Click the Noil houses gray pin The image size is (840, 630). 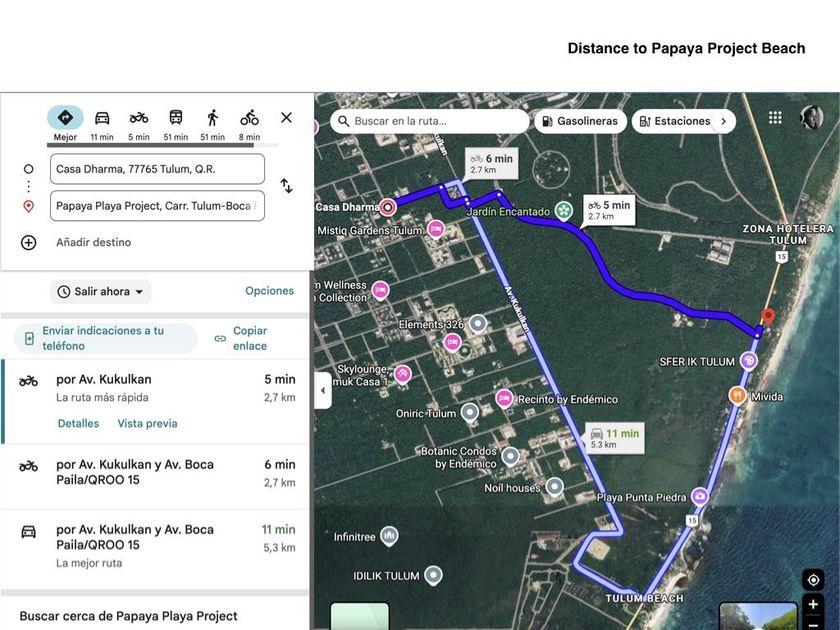coord(554,487)
